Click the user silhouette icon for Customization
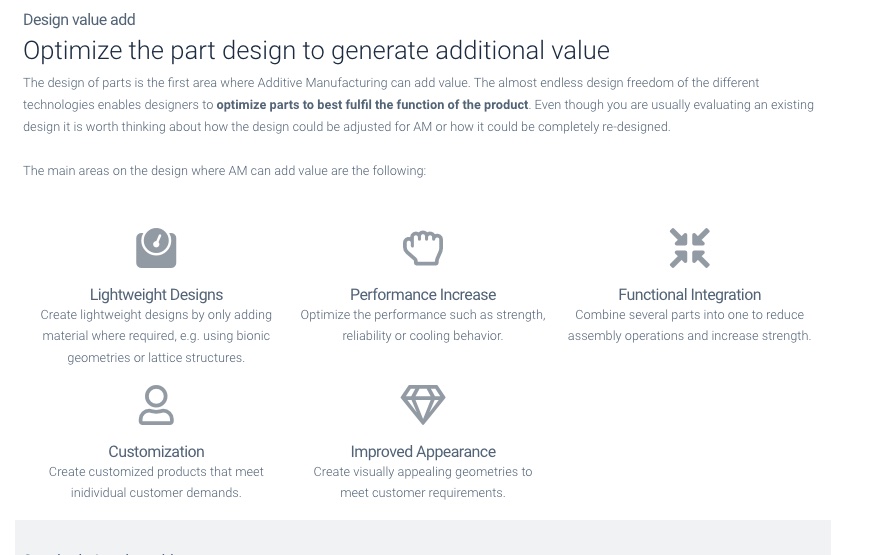The image size is (871, 555). (x=156, y=405)
